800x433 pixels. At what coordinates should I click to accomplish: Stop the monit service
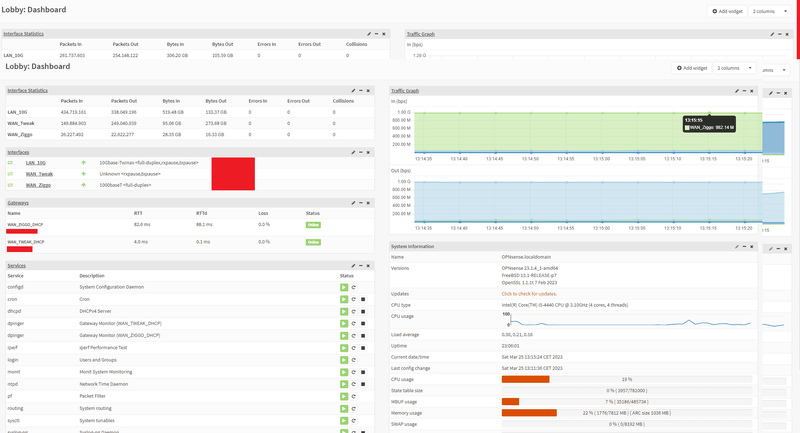[363, 372]
